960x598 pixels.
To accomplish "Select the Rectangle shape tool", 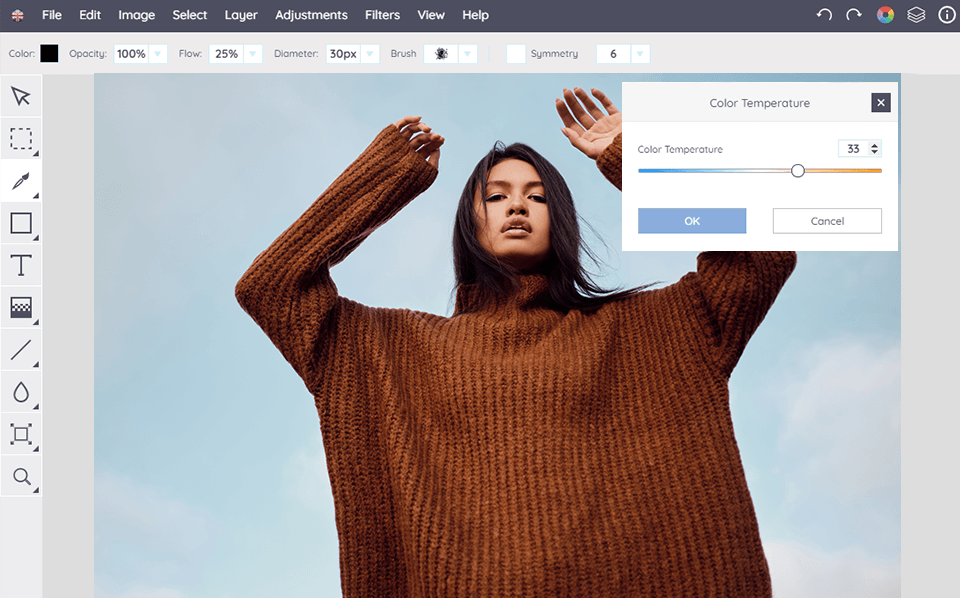I will [x=21, y=223].
